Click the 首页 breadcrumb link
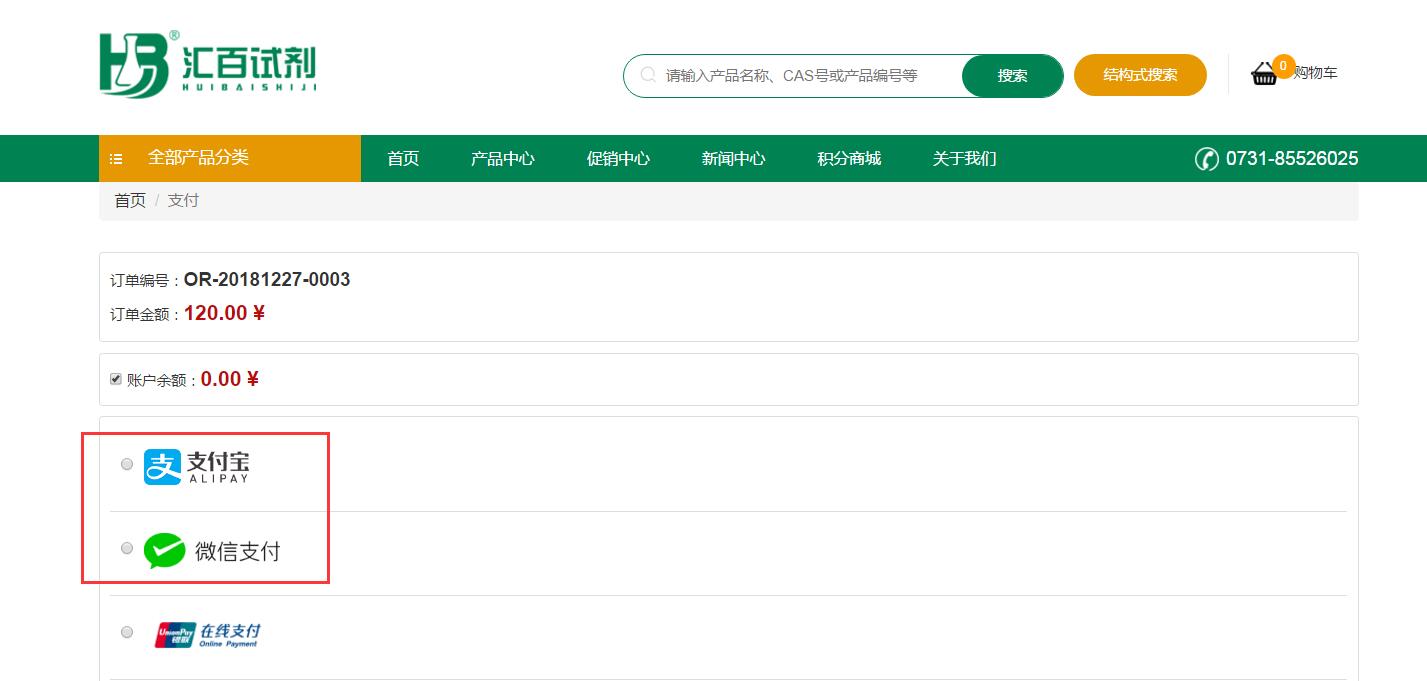 pyautogui.click(x=130, y=201)
